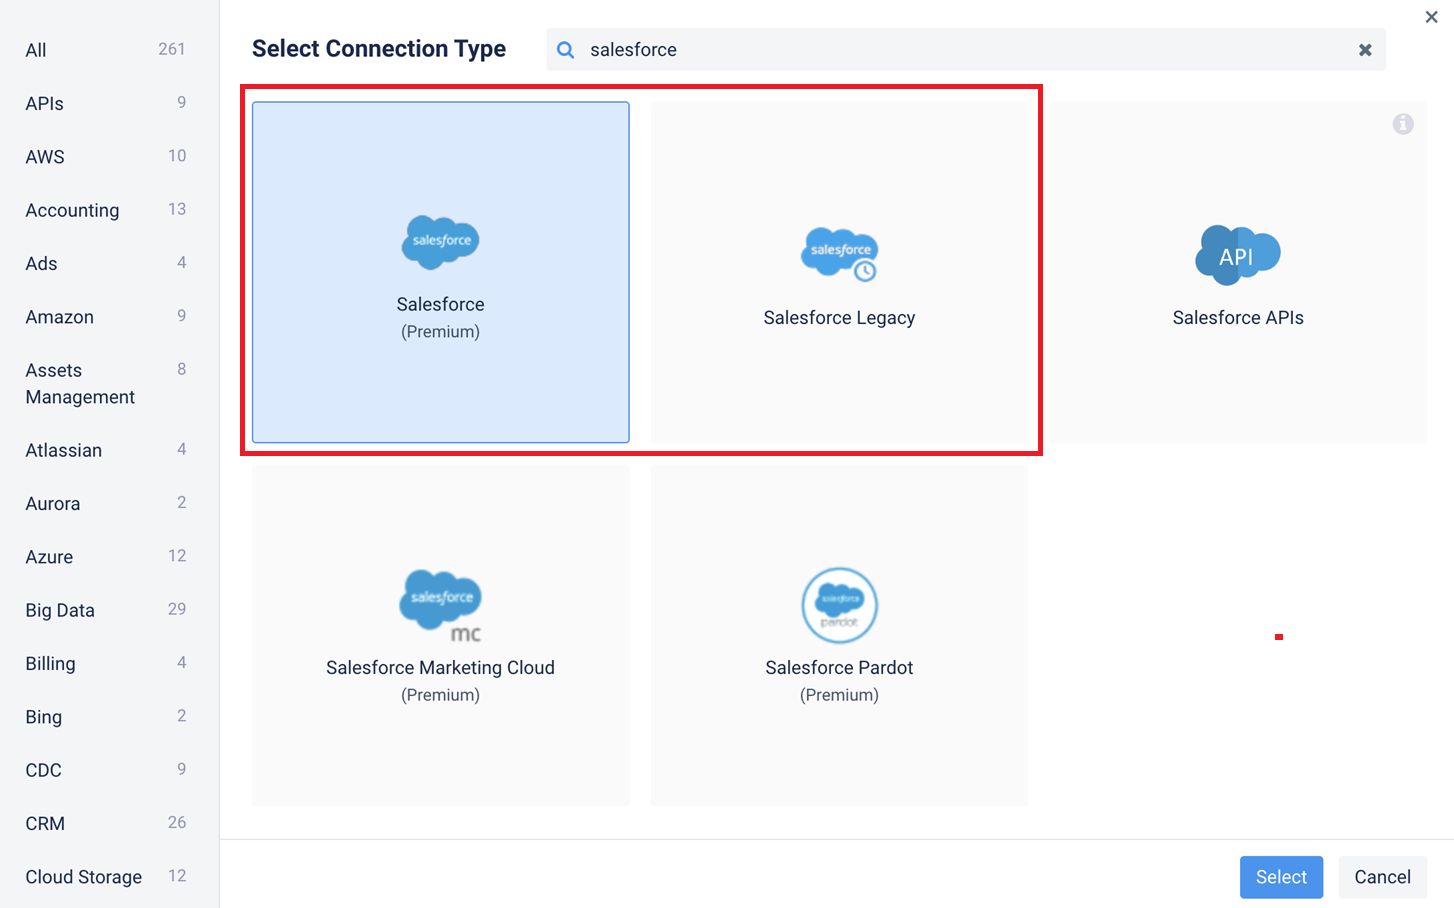Close the connection type dialog
This screenshot has width=1454, height=908.
pos(1431,17)
